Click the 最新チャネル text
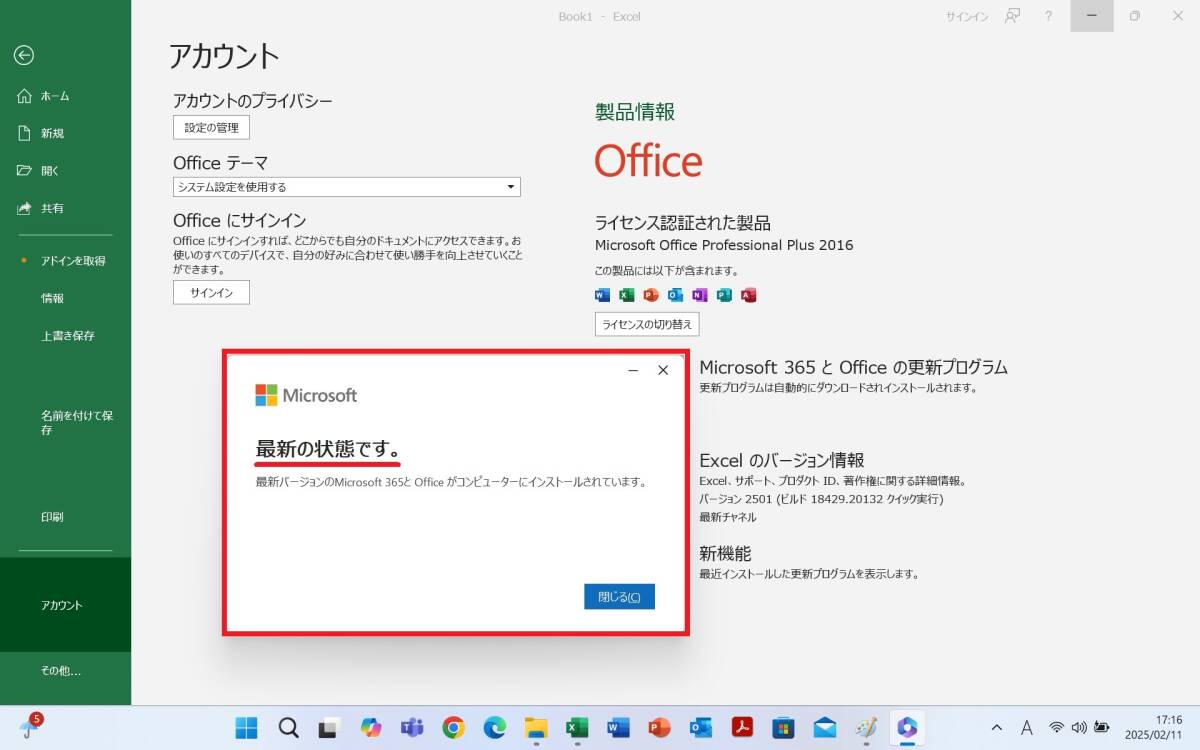The height and width of the screenshot is (750, 1200). point(728,517)
